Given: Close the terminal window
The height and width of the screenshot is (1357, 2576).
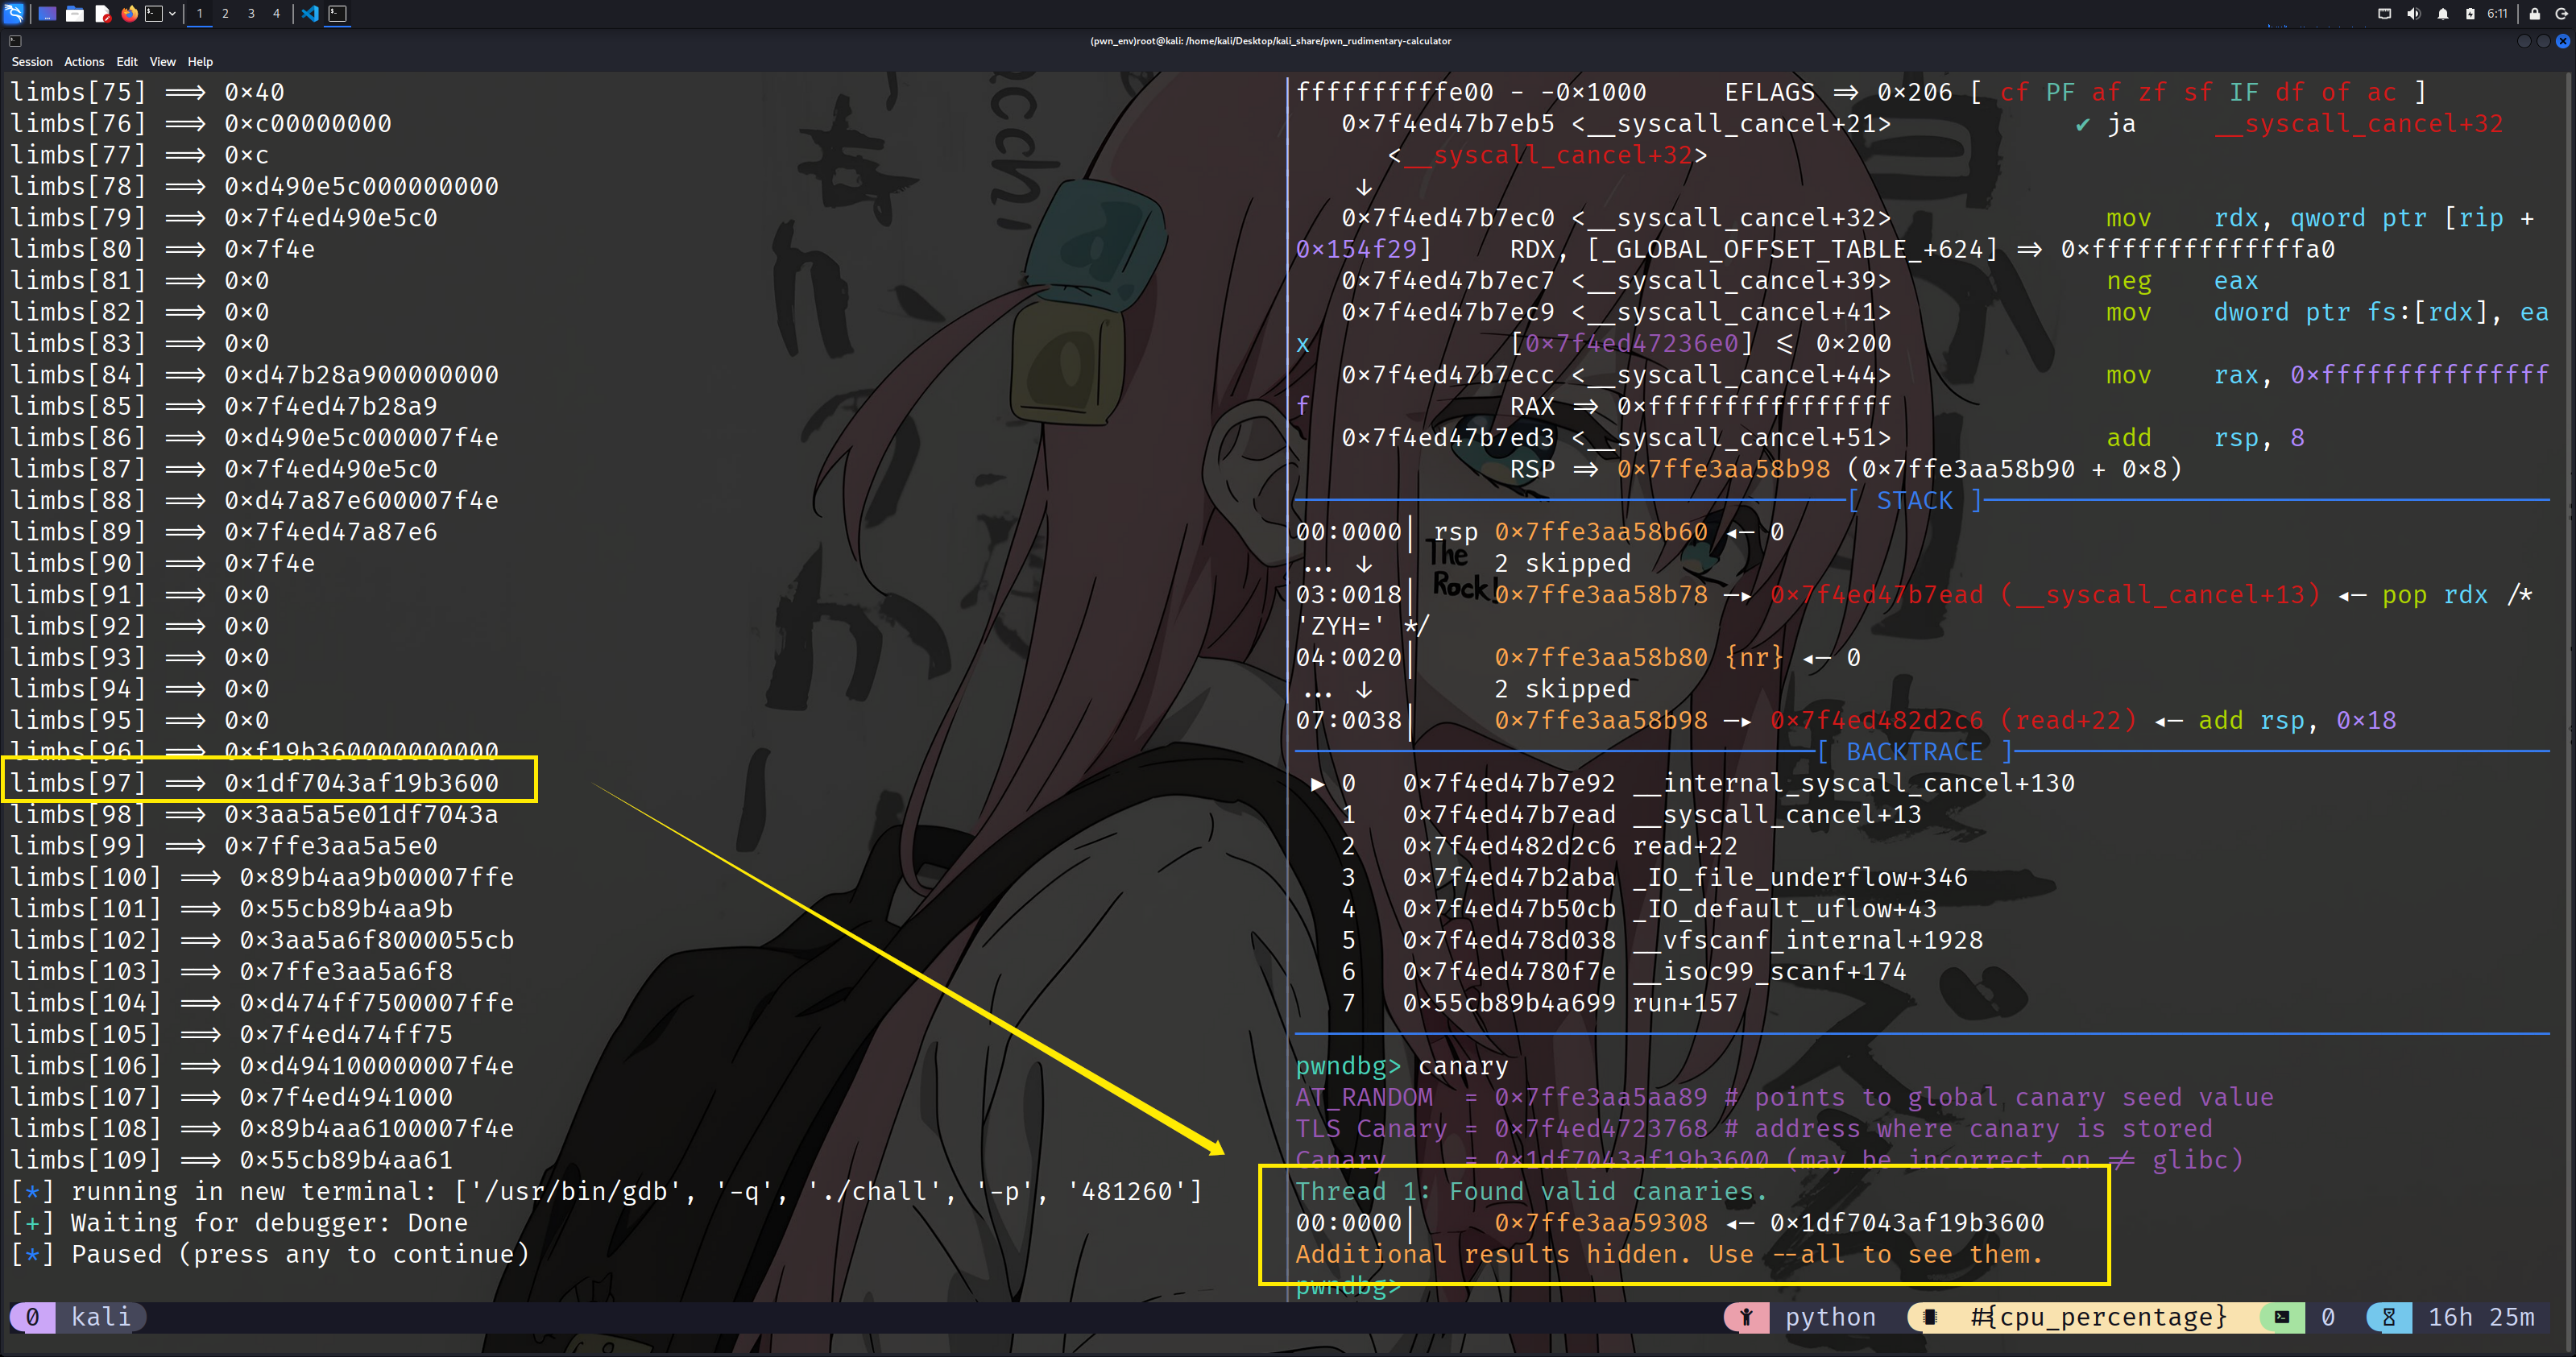Looking at the screenshot, I should point(2562,41).
